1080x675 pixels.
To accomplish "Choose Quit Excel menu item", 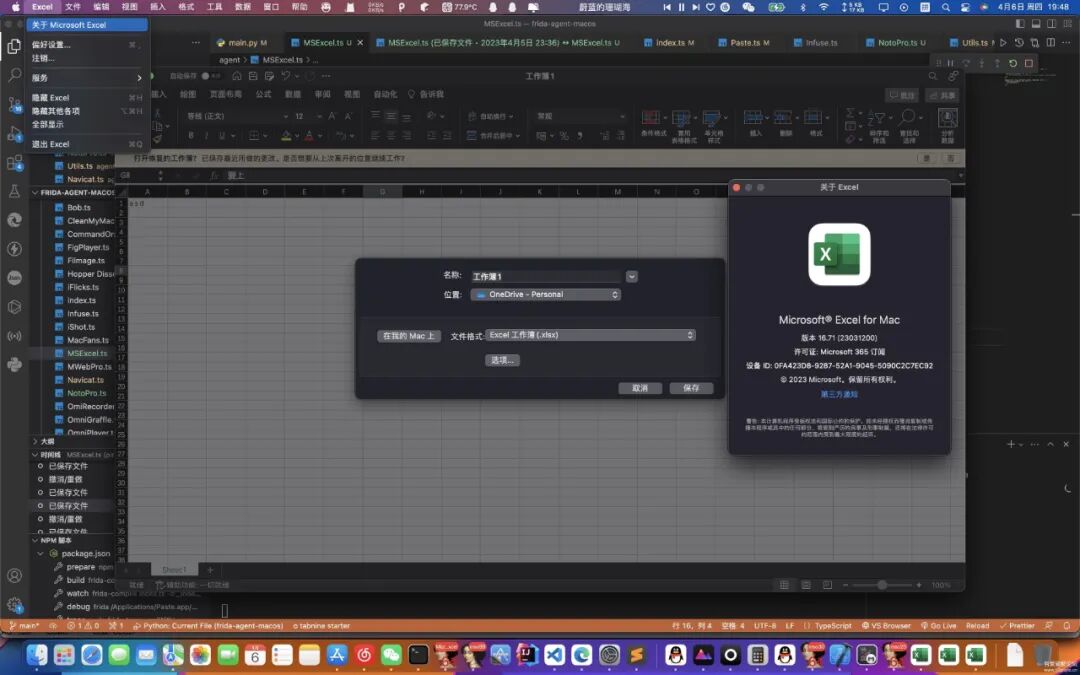I will coord(87,145).
